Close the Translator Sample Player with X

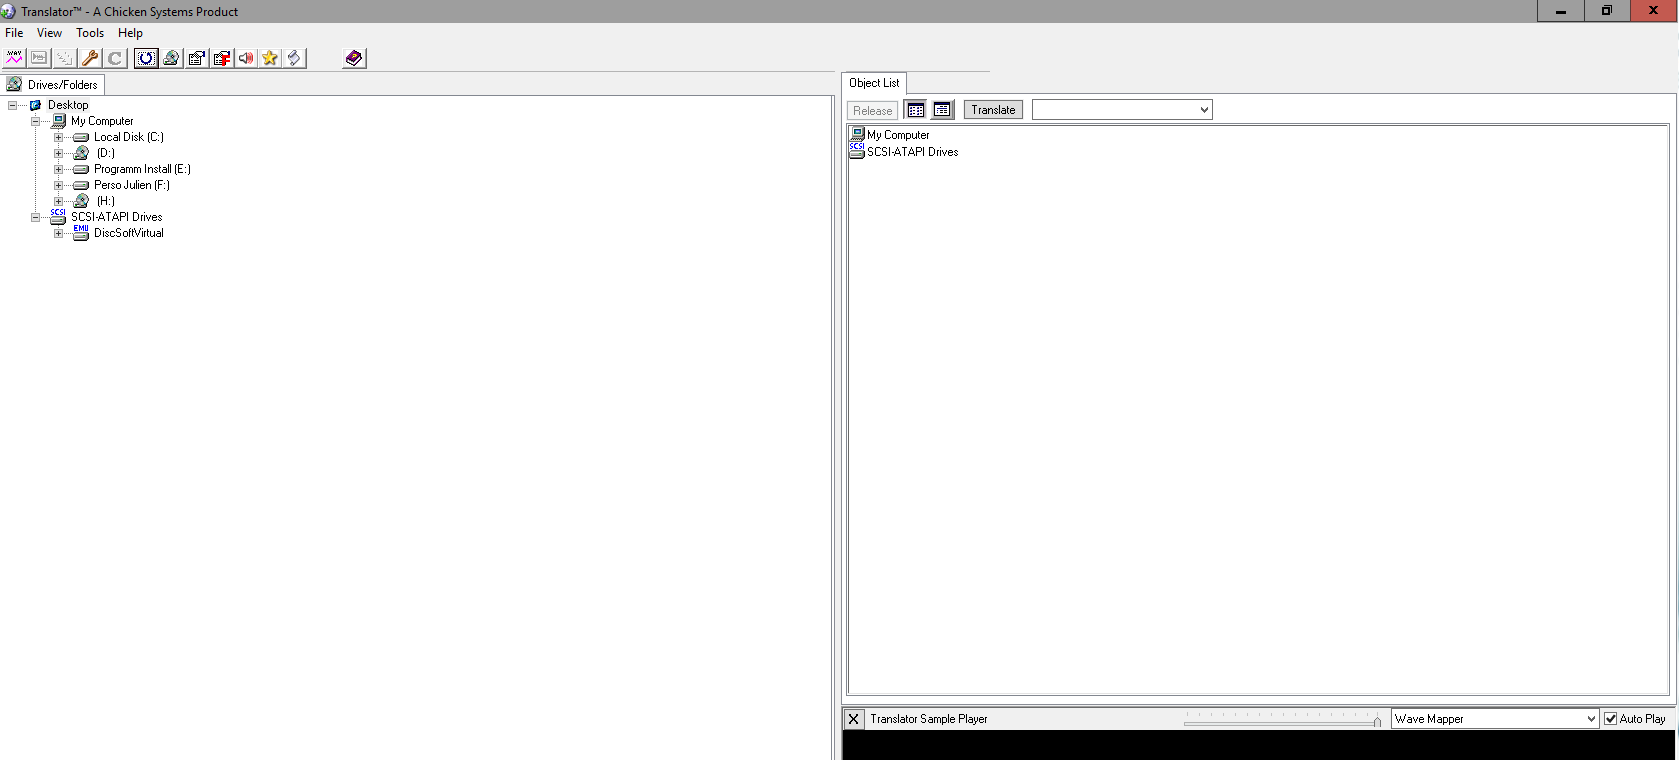[853, 719]
